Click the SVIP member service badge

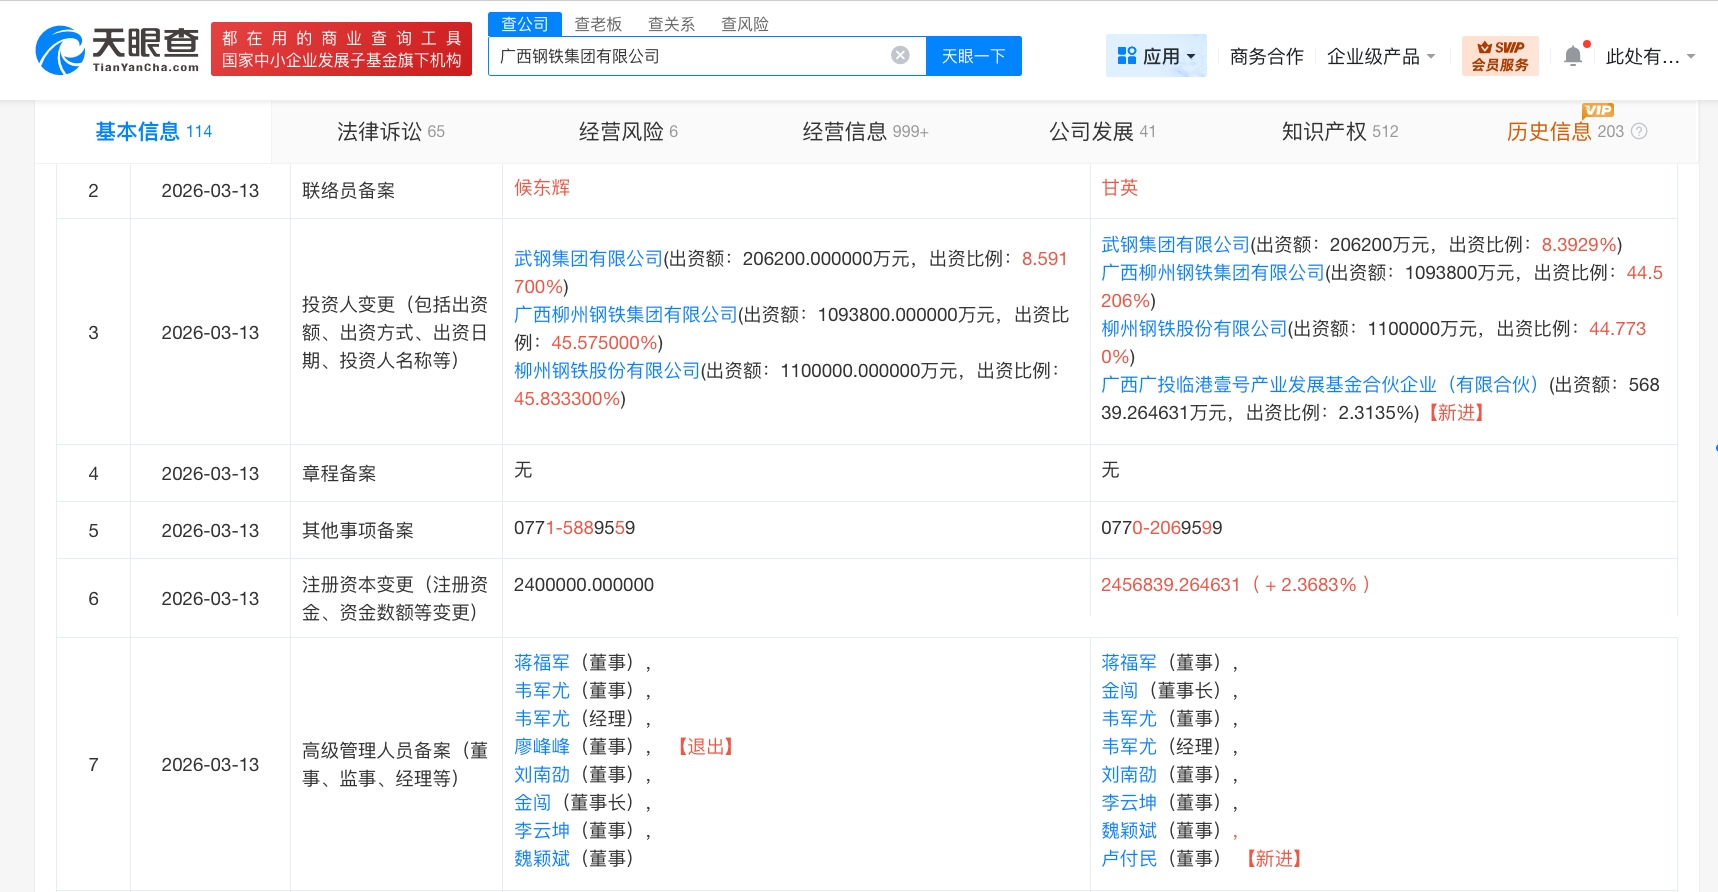click(x=1499, y=56)
